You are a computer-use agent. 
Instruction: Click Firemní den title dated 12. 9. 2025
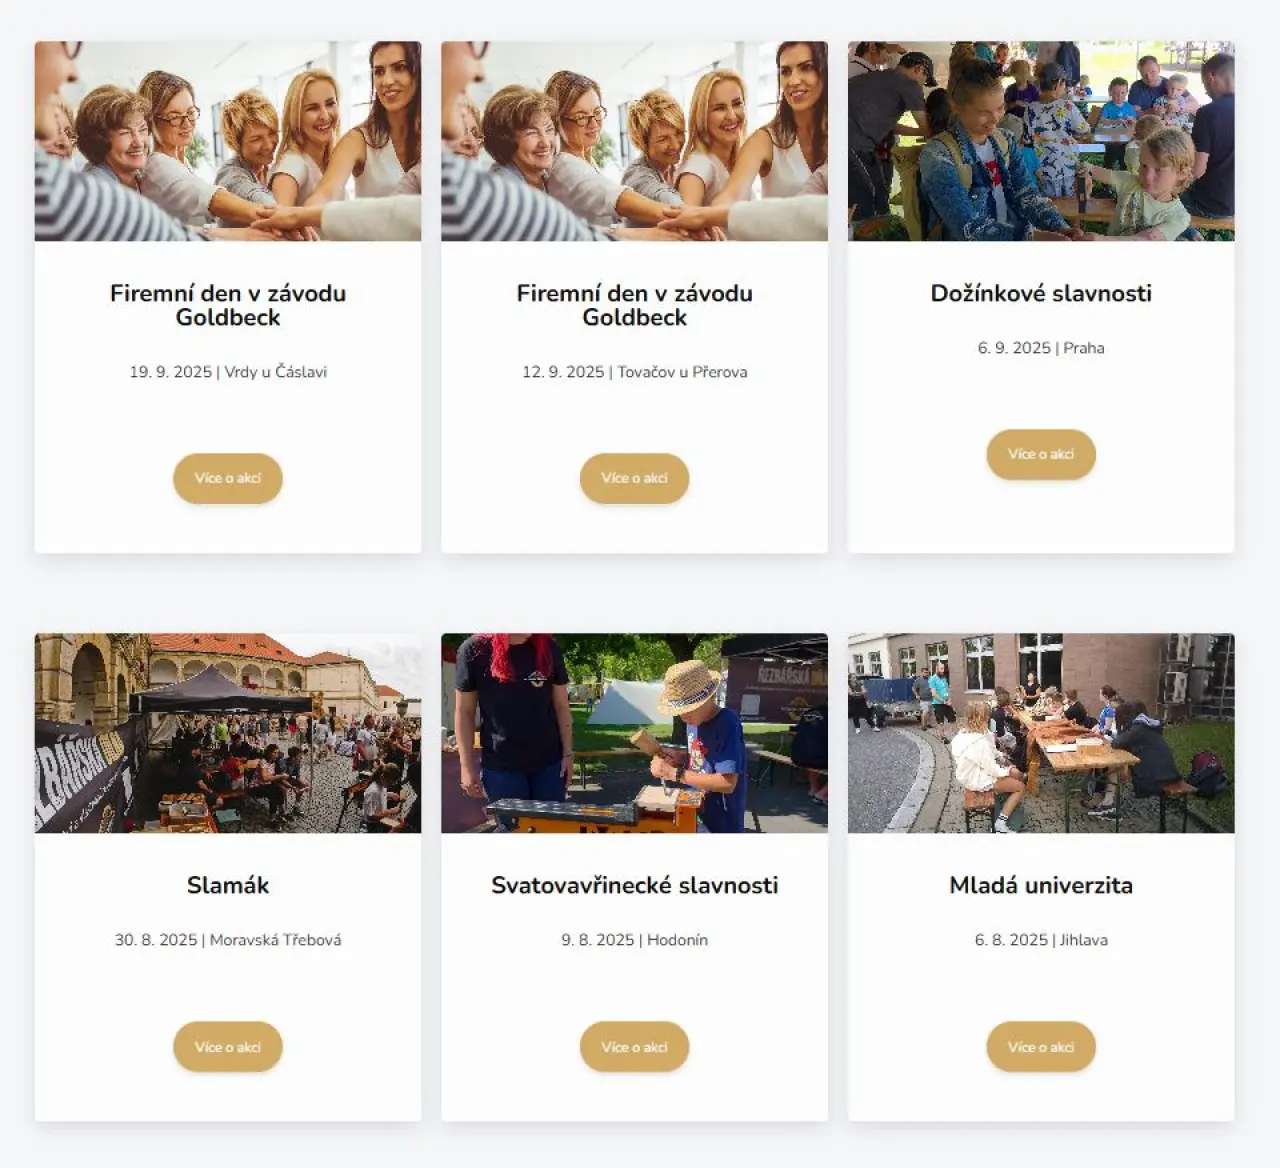click(634, 305)
